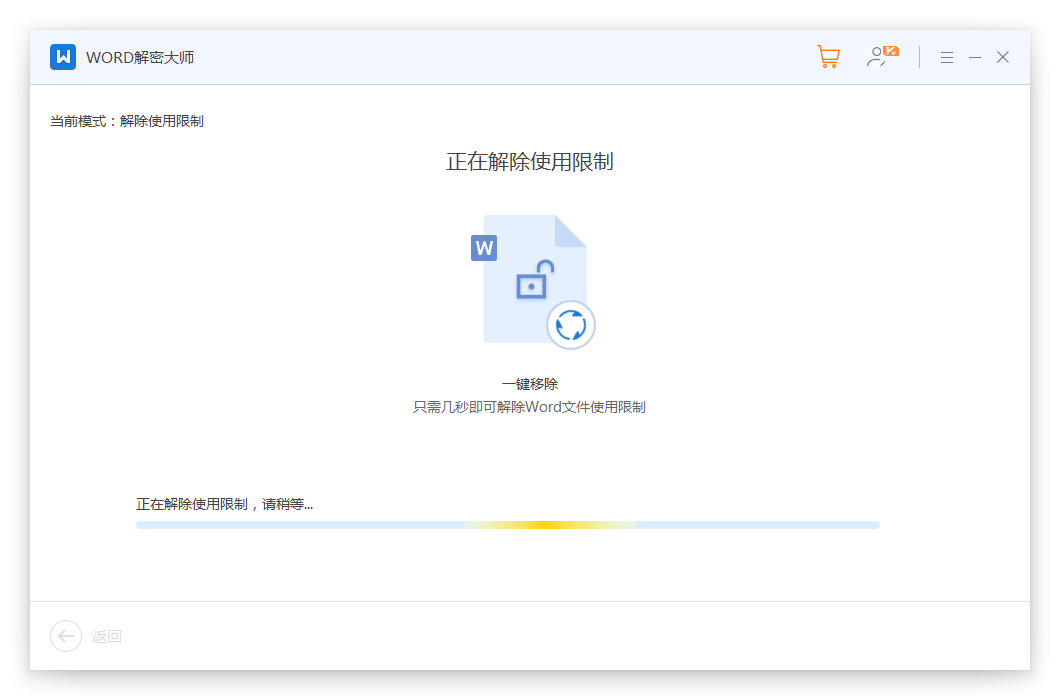
Task: Click the 一键移除 label
Action: [530, 384]
